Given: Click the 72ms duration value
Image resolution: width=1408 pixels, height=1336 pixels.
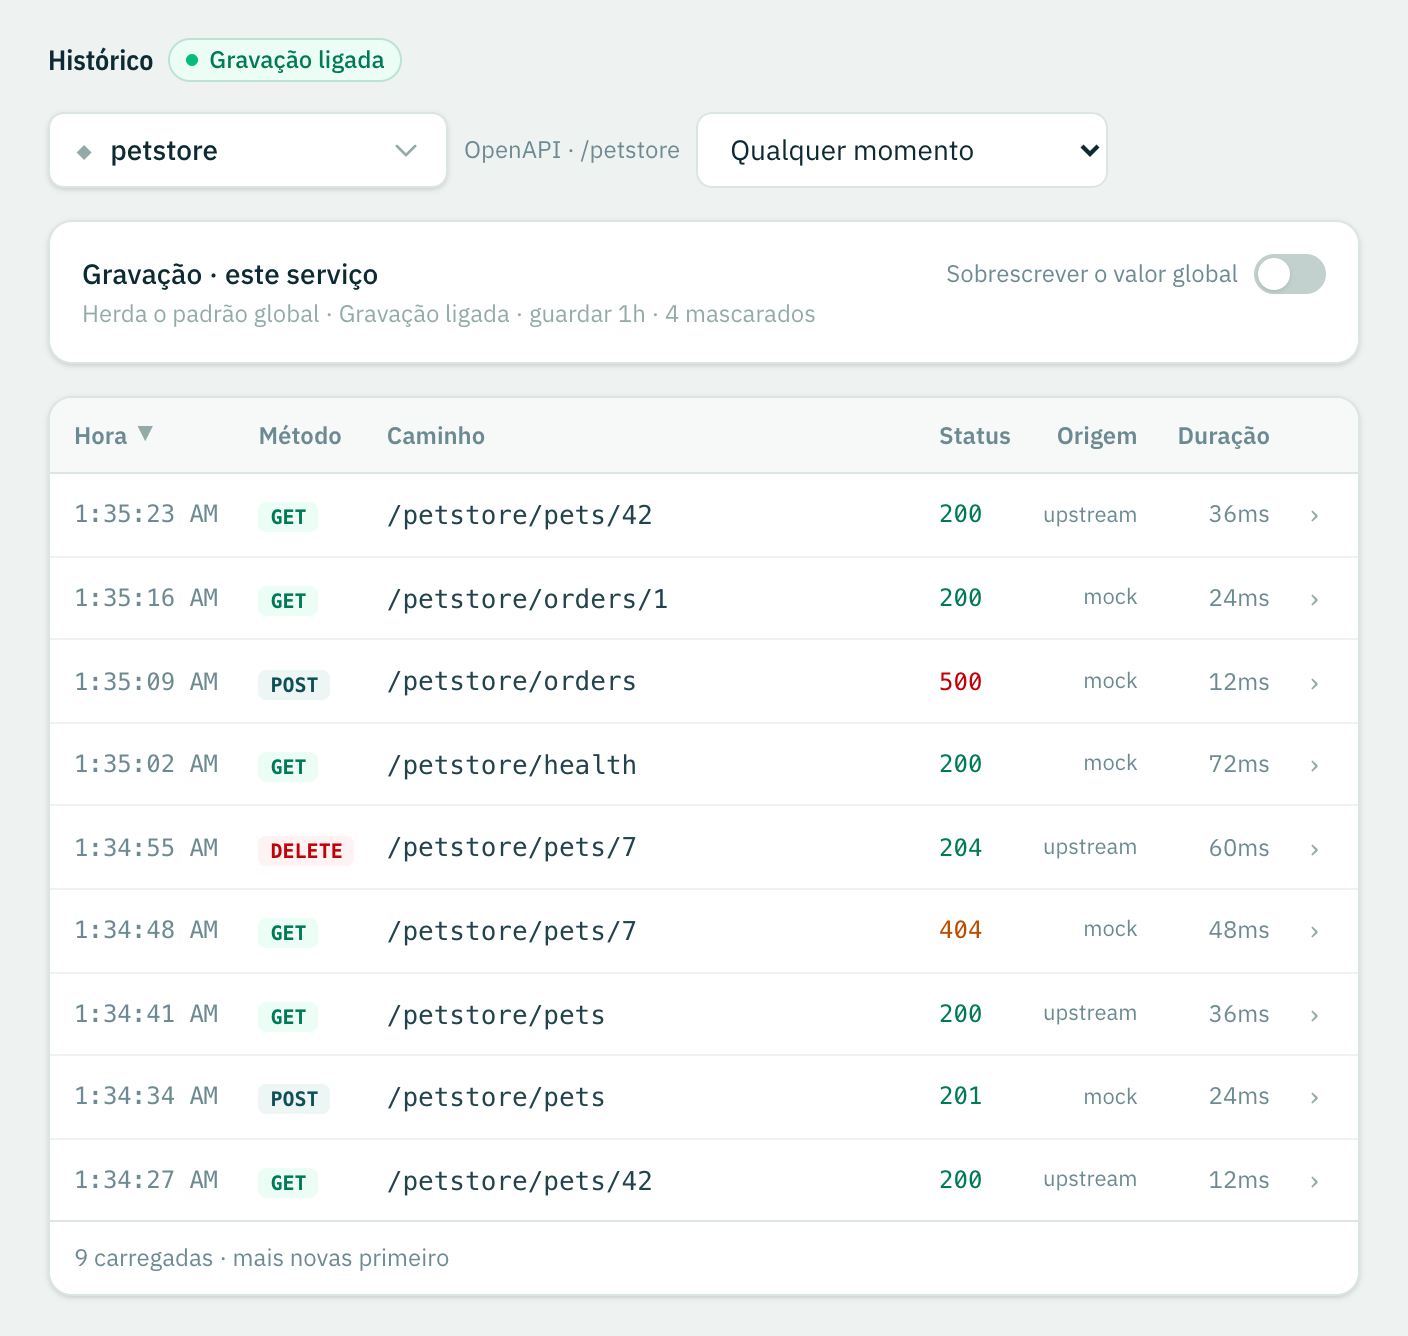Looking at the screenshot, I should (x=1239, y=764).
